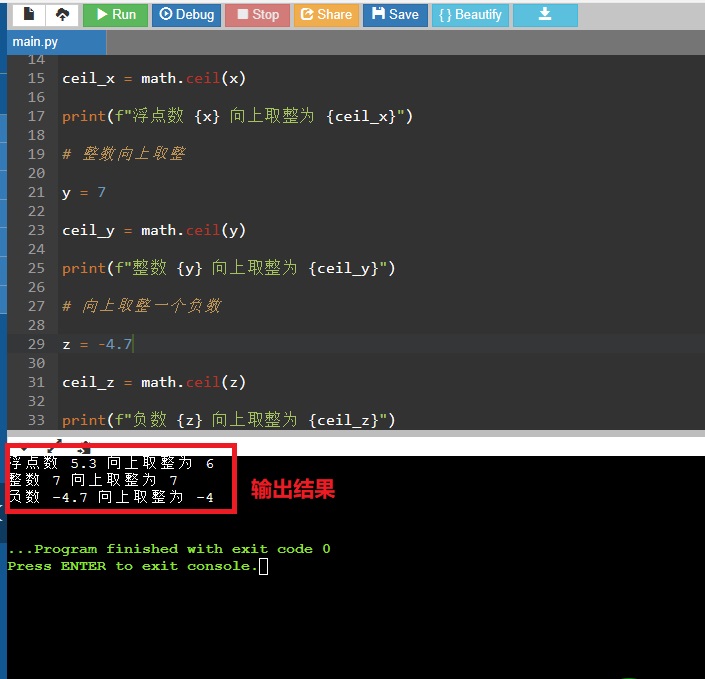Click the comment "# 整数向上取整"
Screen dimensions: 705x679
(124, 154)
